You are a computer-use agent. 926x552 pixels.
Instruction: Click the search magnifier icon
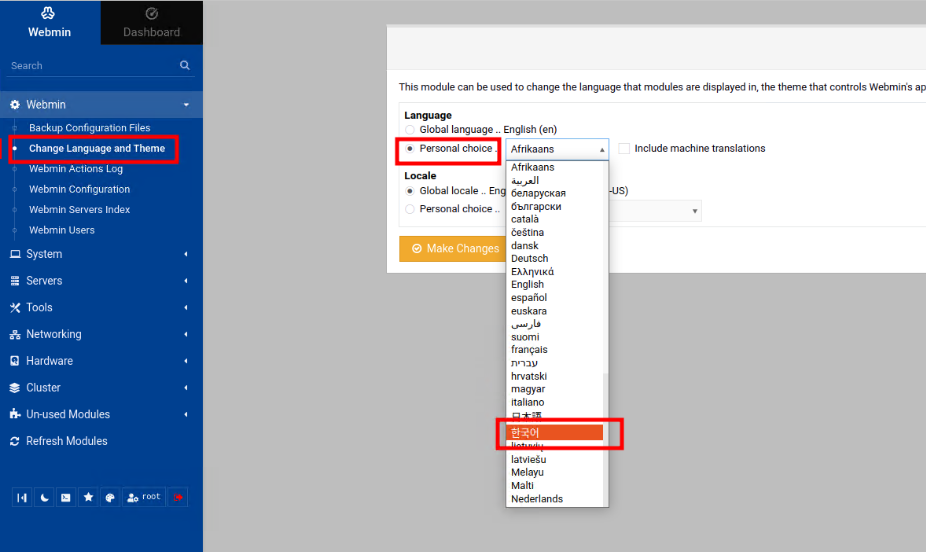coord(185,66)
